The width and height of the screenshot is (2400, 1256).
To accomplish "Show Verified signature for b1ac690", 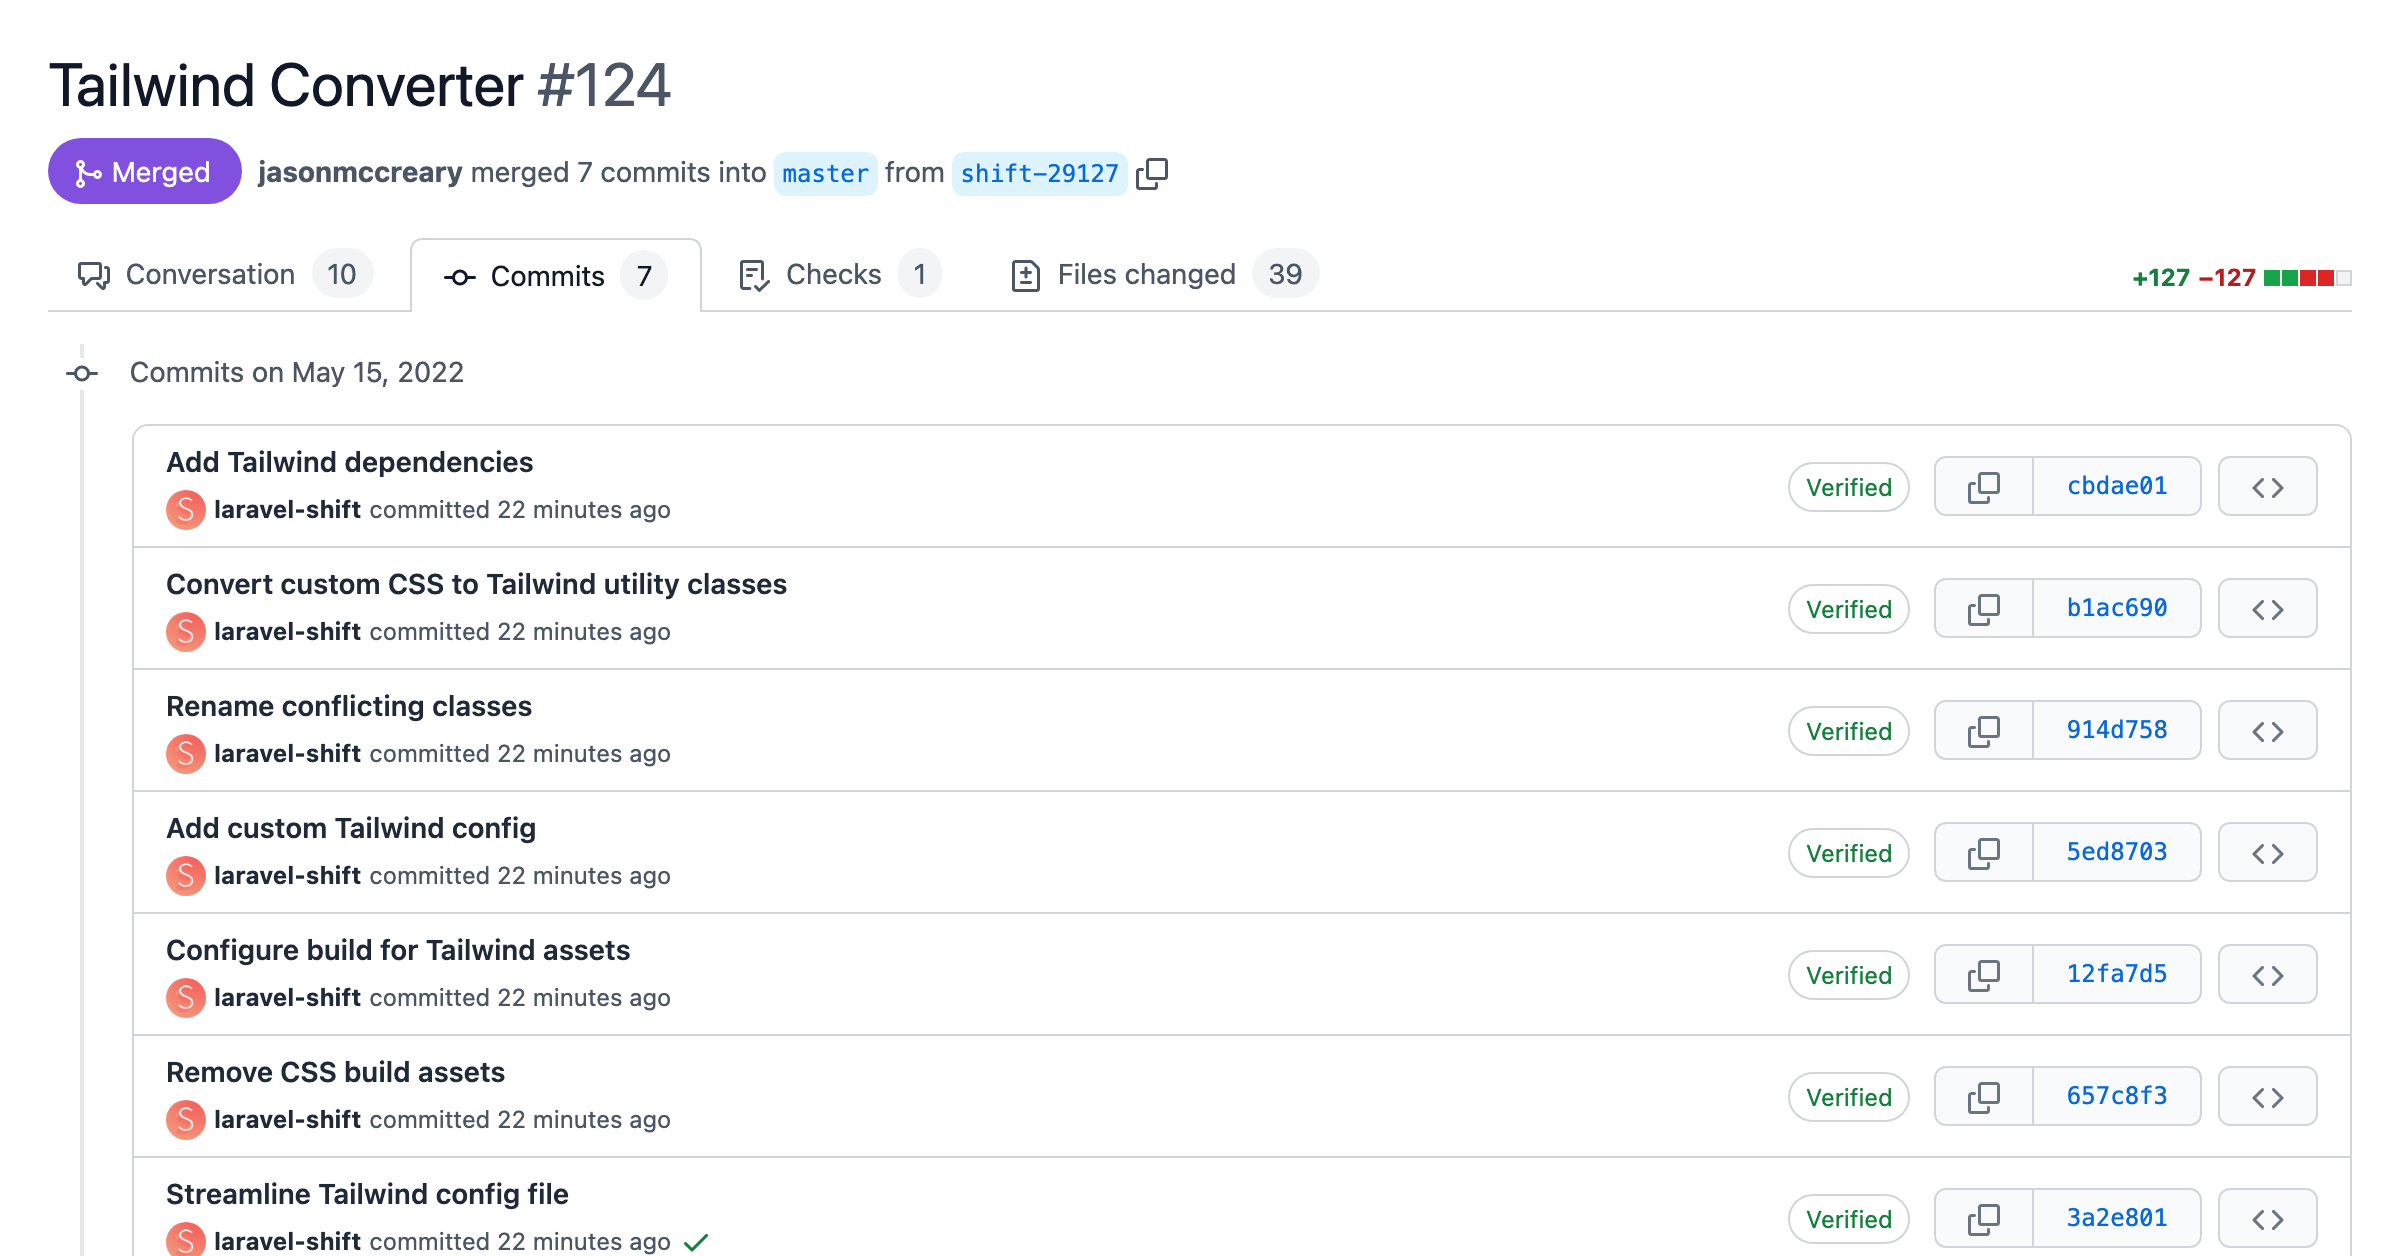I will (1848, 609).
